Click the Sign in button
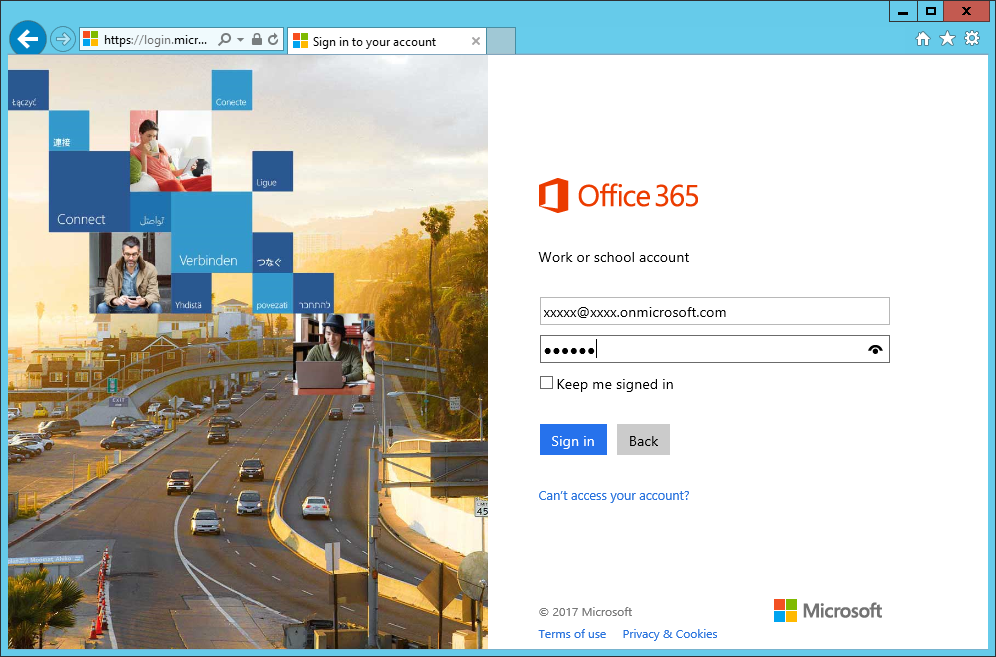The height and width of the screenshot is (657, 996). click(573, 440)
